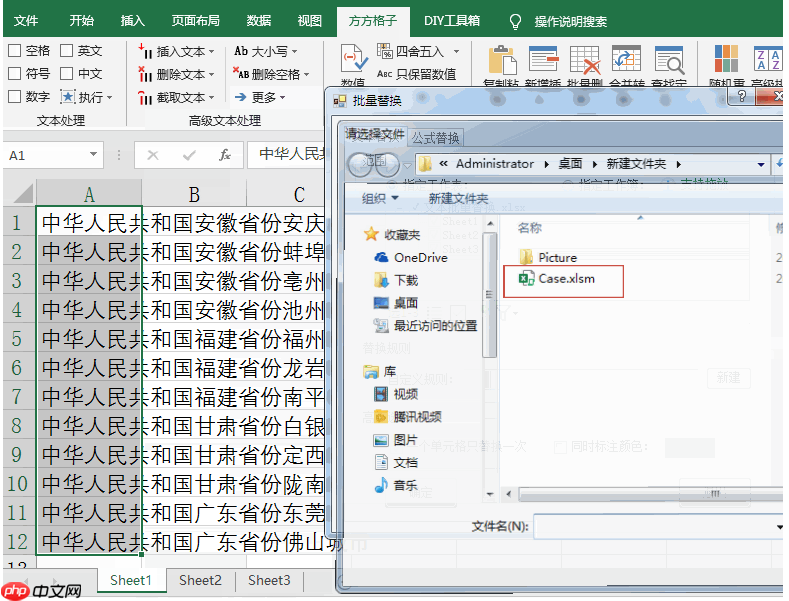
Task: Select column B header
Action: [194, 194]
